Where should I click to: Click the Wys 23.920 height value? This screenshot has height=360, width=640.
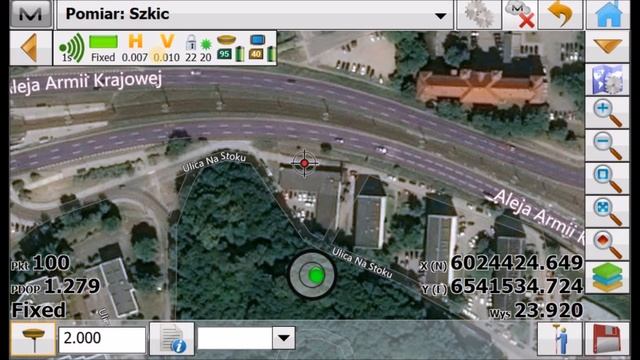[536, 311]
